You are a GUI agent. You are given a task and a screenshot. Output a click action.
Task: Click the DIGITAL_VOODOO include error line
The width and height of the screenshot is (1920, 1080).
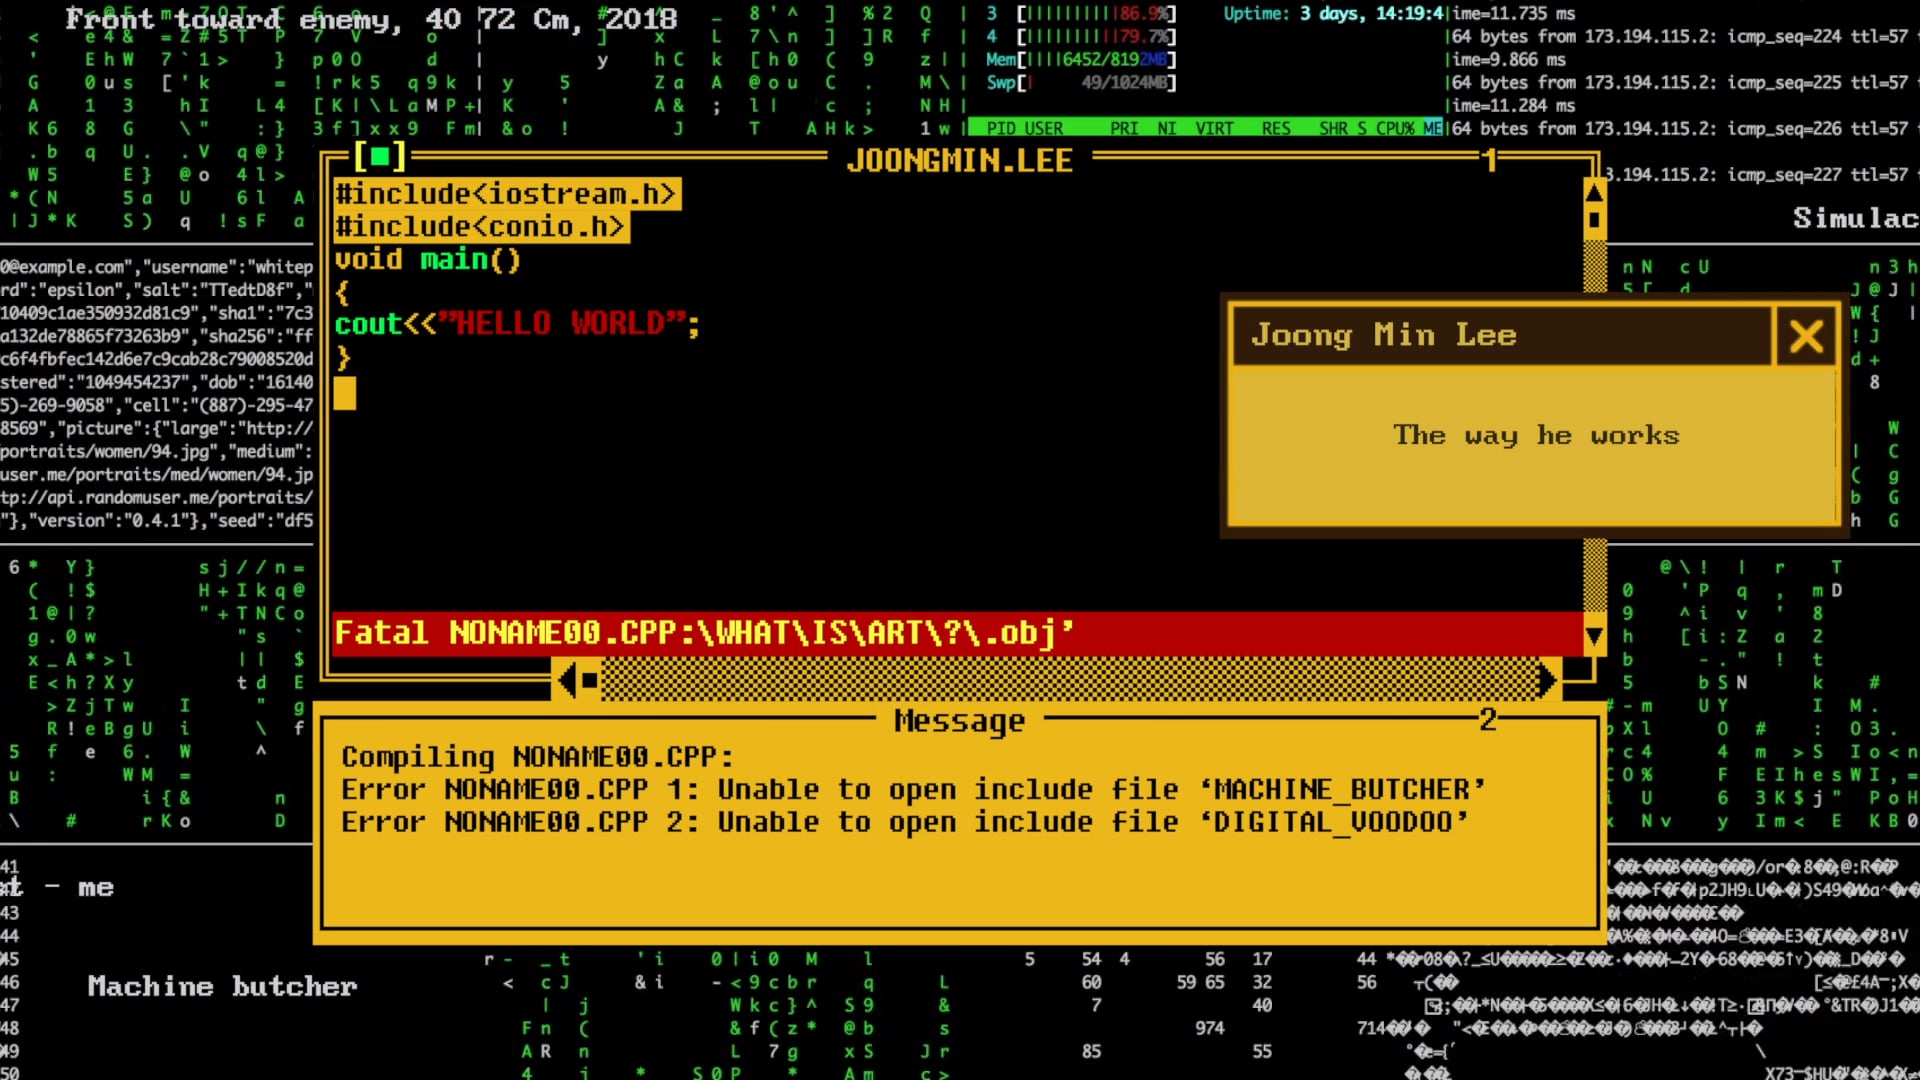(x=904, y=822)
